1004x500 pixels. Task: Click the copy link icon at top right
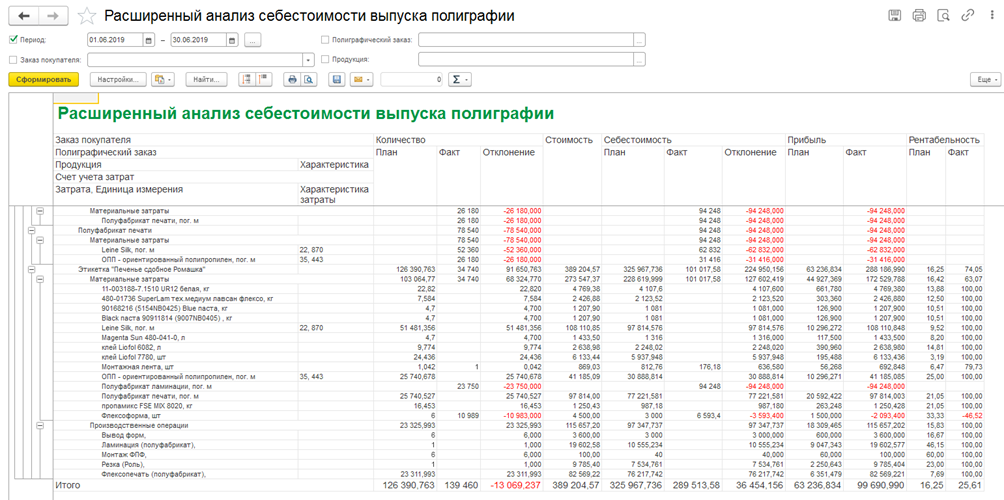967,15
